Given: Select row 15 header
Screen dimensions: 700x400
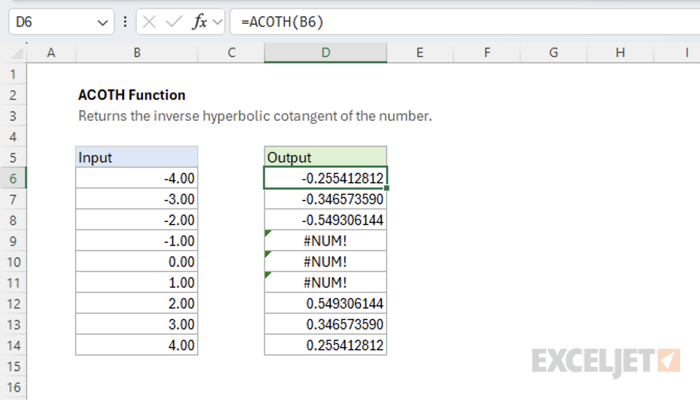Looking at the screenshot, I should pyautogui.click(x=13, y=367).
